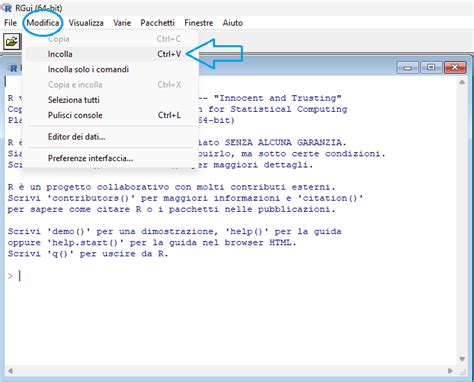The height and width of the screenshot is (382, 474).
Task: Close the Modifica menu in the menu bar
Action: point(43,23)
